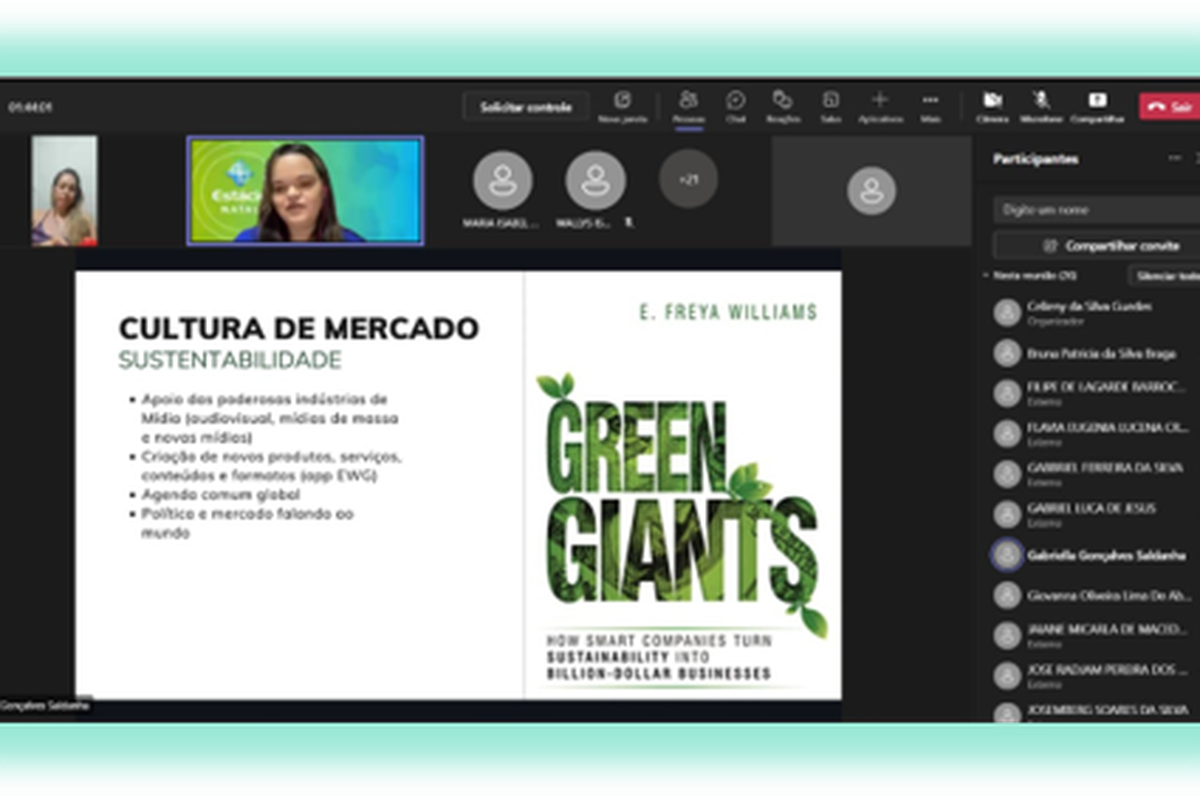Click the CULTURA DE MERCADO slide title
The height and width of the screenshot is (799, 1200).
[299, 328]
